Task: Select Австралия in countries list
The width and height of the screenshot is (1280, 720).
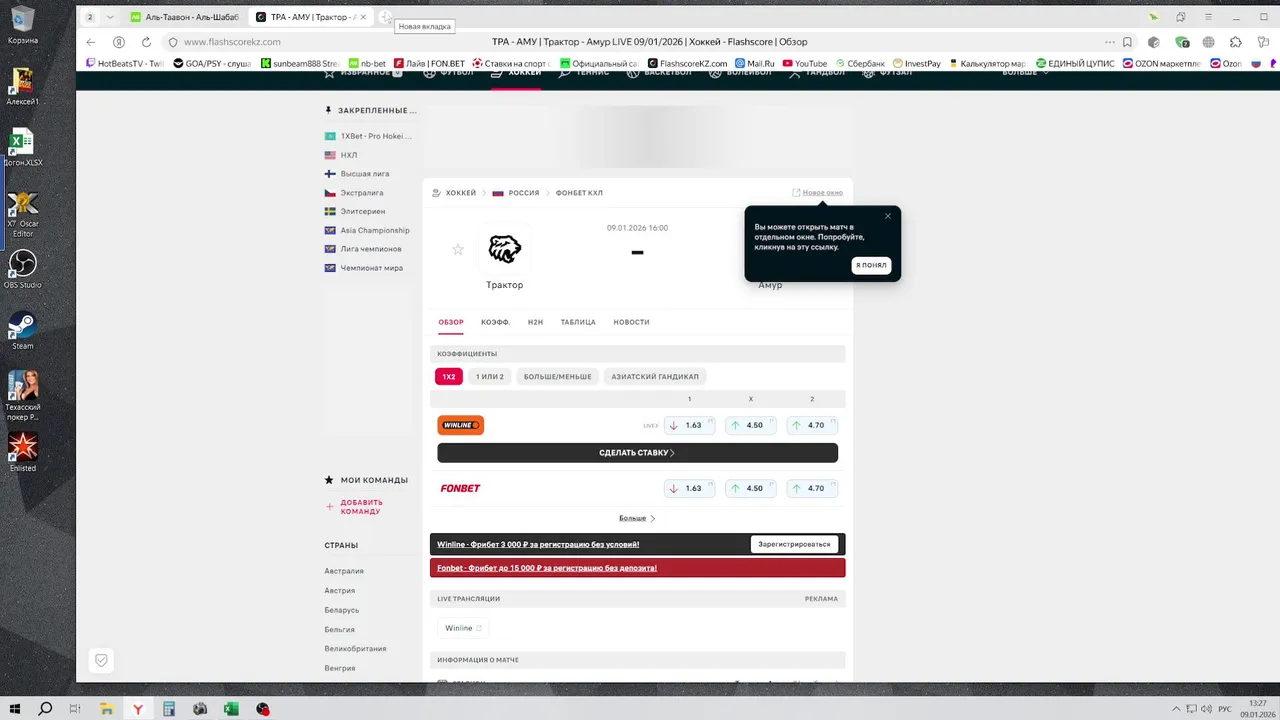Action: [x=344, y=571]
